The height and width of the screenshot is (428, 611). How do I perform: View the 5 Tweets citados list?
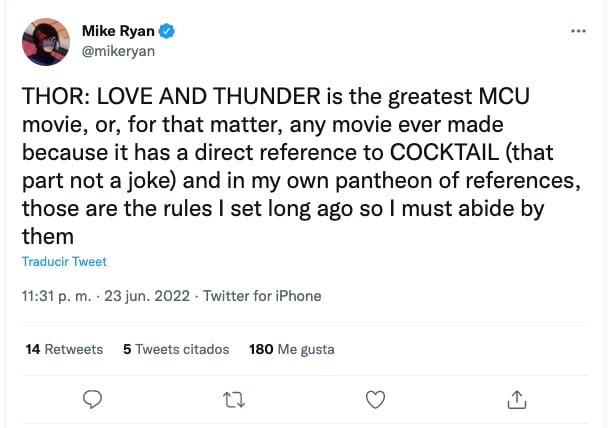click(x=176, y=349)
